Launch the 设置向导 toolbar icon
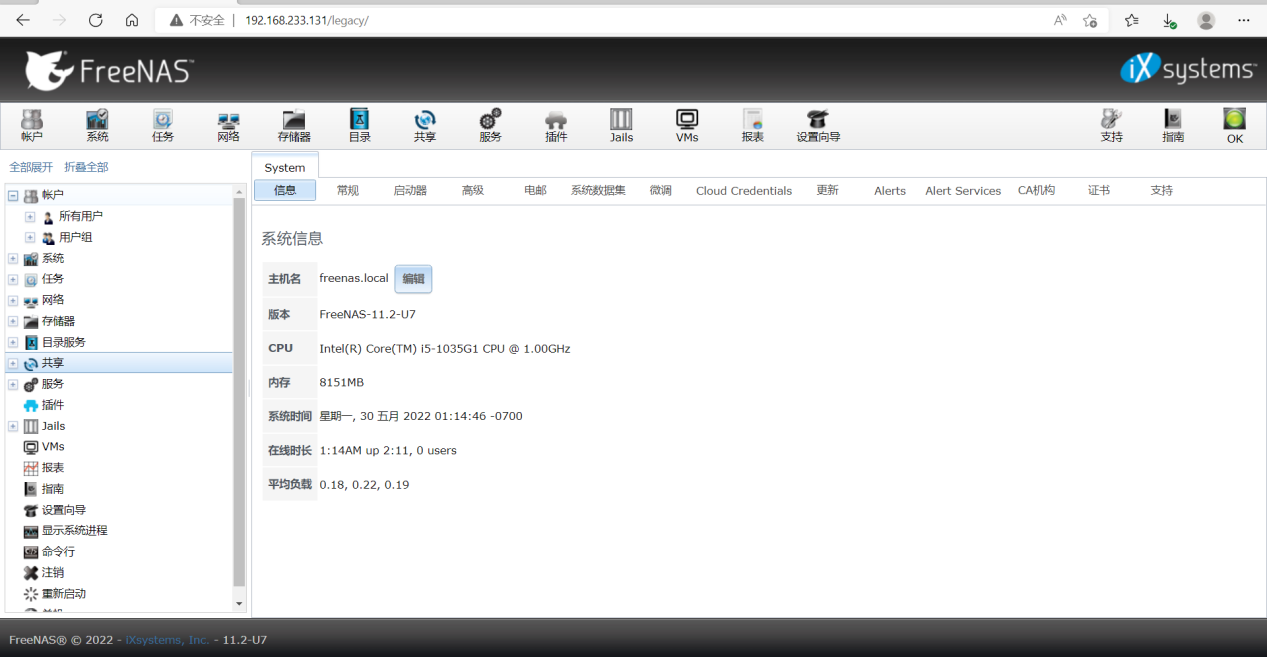1267x657 pixels. pyautogui.click(x=818, y=126)
